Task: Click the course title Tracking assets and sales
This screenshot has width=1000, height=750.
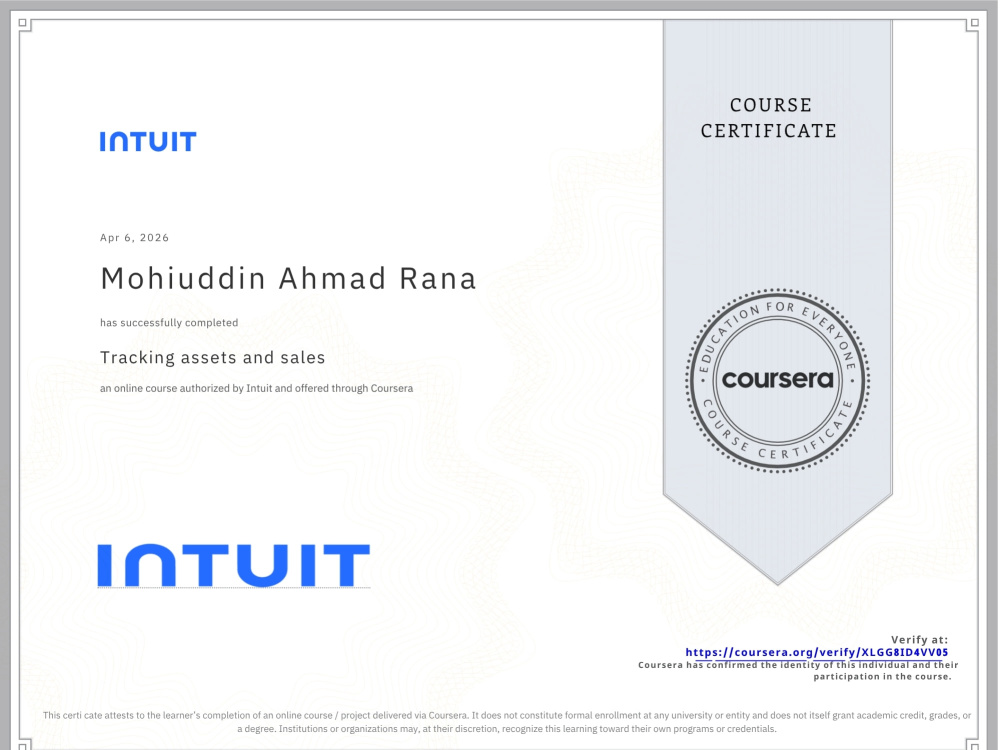Action: tap(212, 357)
